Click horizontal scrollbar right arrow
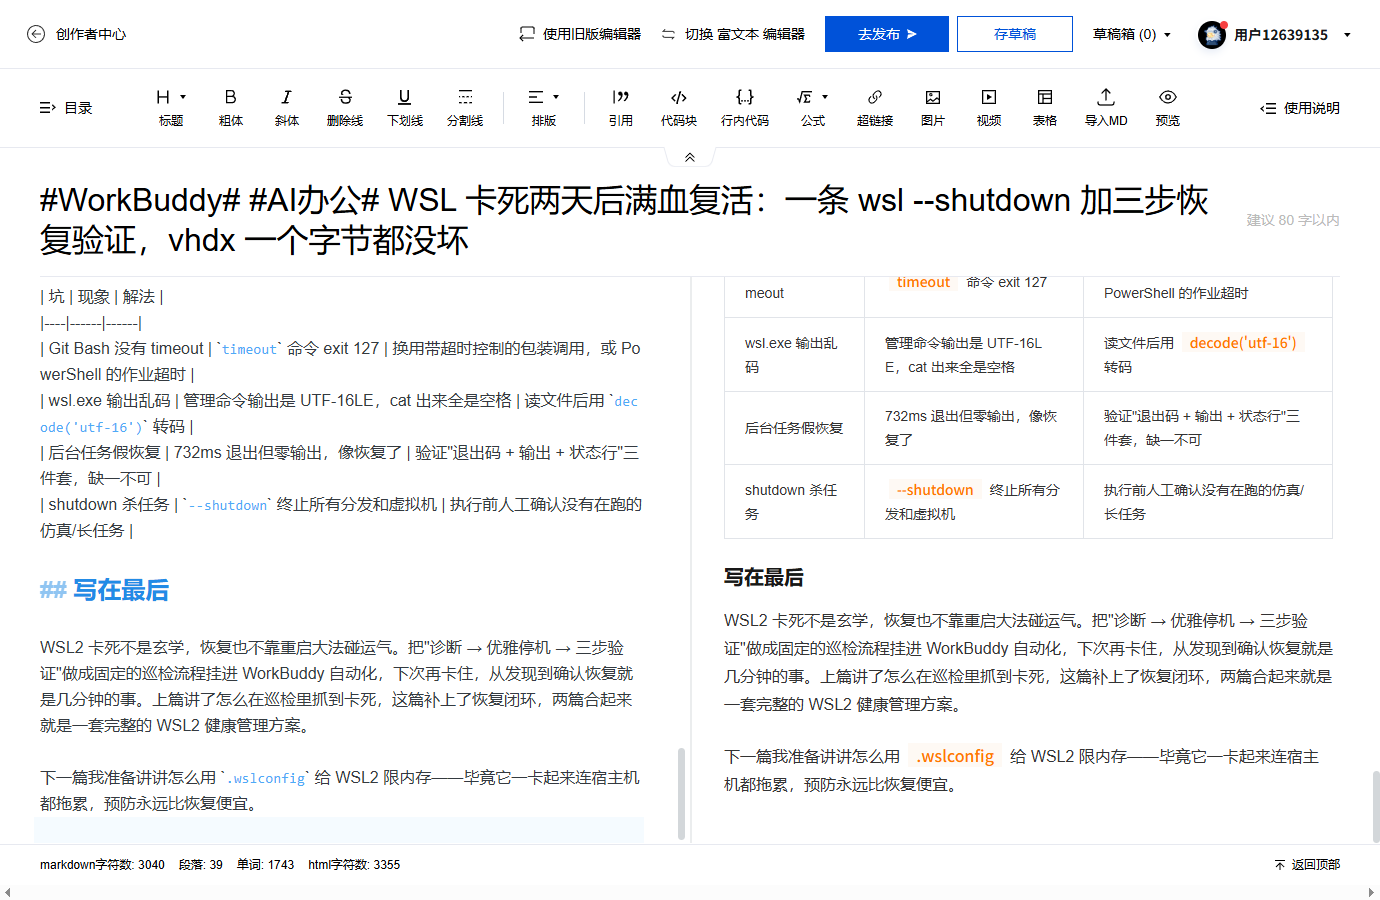This screenshot has height=900, width=1380. pyautogui.click(x=1371, y=892)
